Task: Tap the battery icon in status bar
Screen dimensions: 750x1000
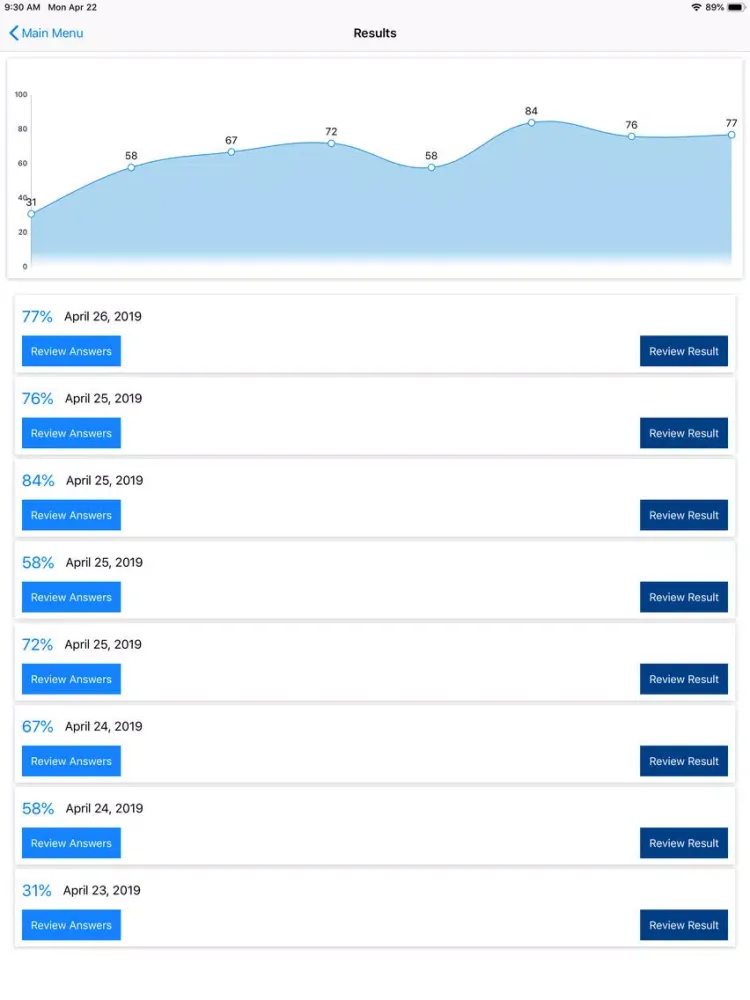Action: (x=736, y=7)
